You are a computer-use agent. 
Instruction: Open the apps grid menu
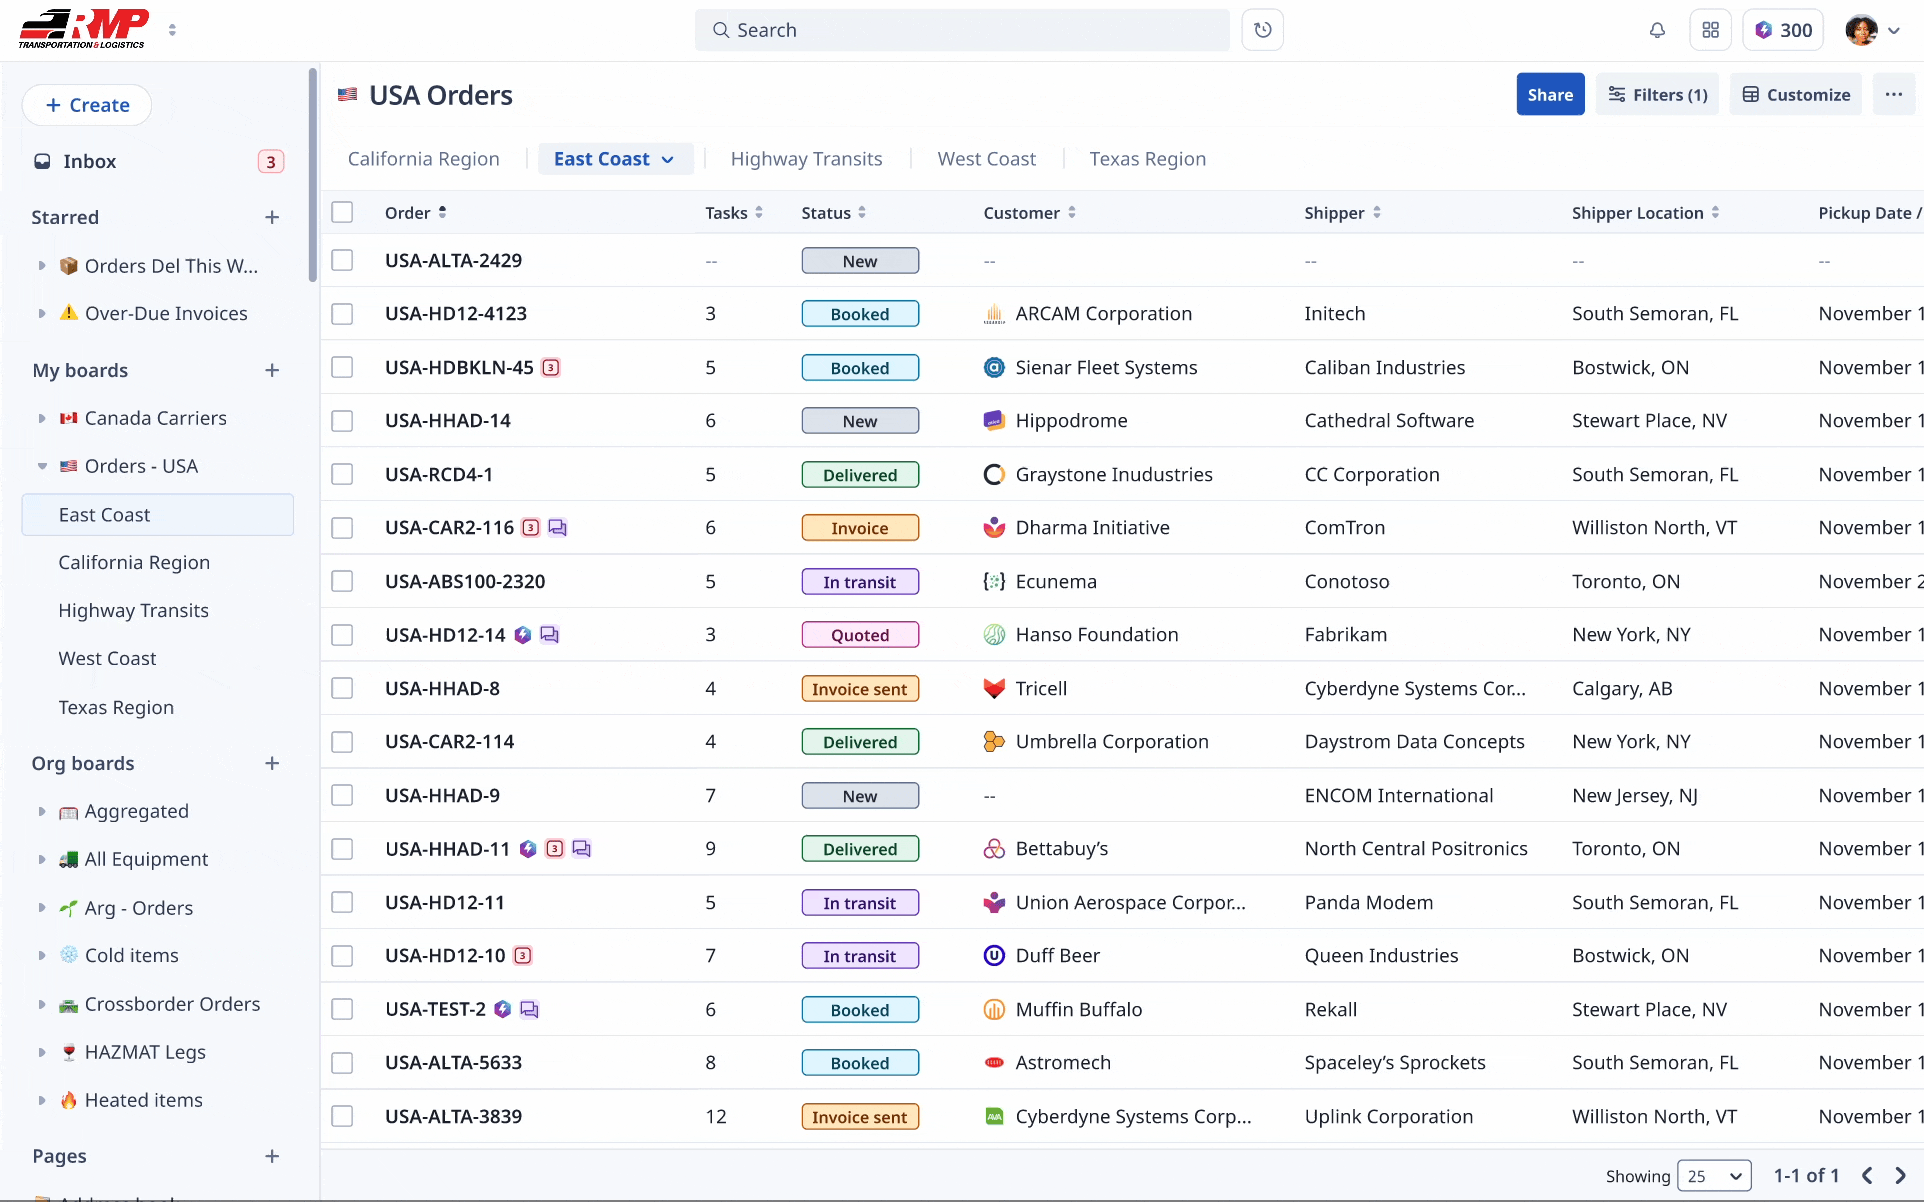click(1710, 30)
